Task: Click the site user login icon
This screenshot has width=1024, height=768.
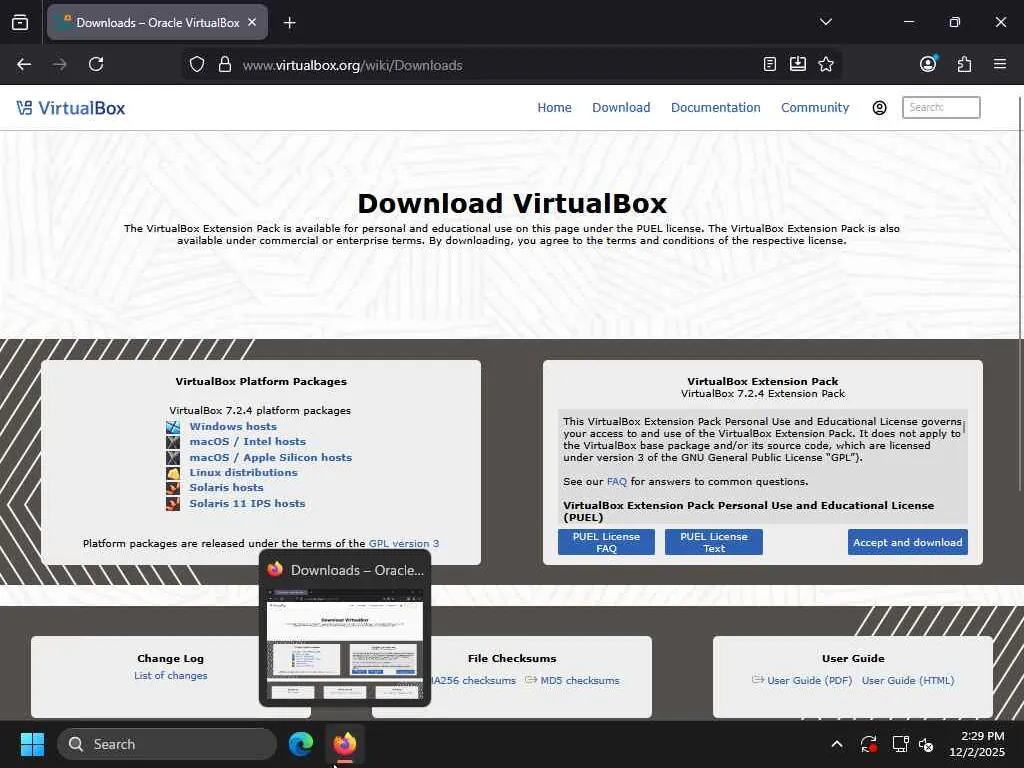Action: pos(879,108)
